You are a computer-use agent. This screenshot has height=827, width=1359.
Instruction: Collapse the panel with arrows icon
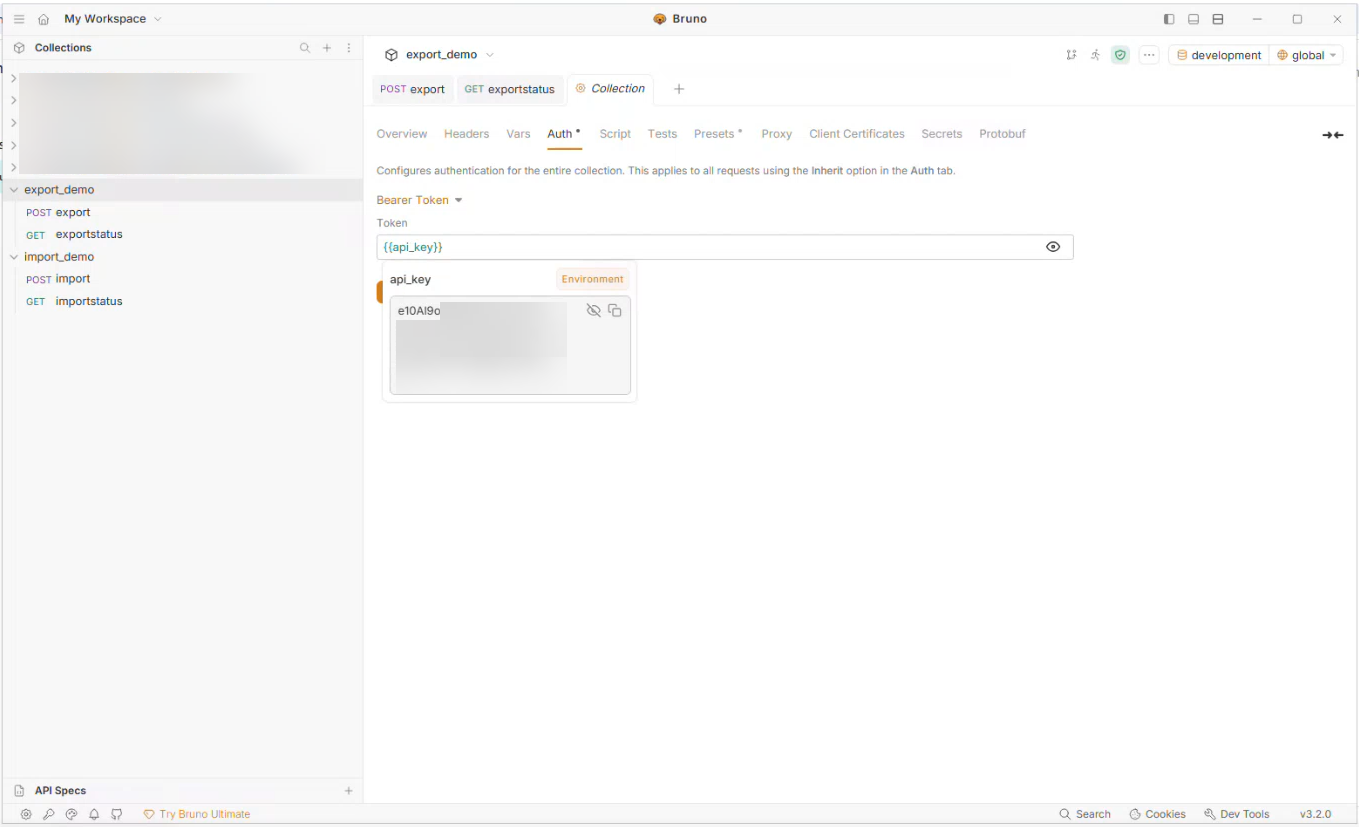(1333, 135)
